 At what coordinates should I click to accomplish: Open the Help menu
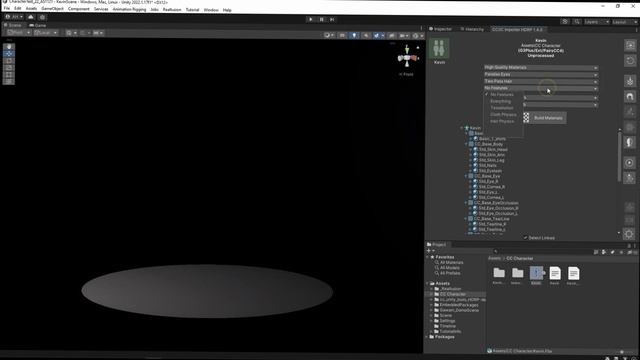point(227,10)
